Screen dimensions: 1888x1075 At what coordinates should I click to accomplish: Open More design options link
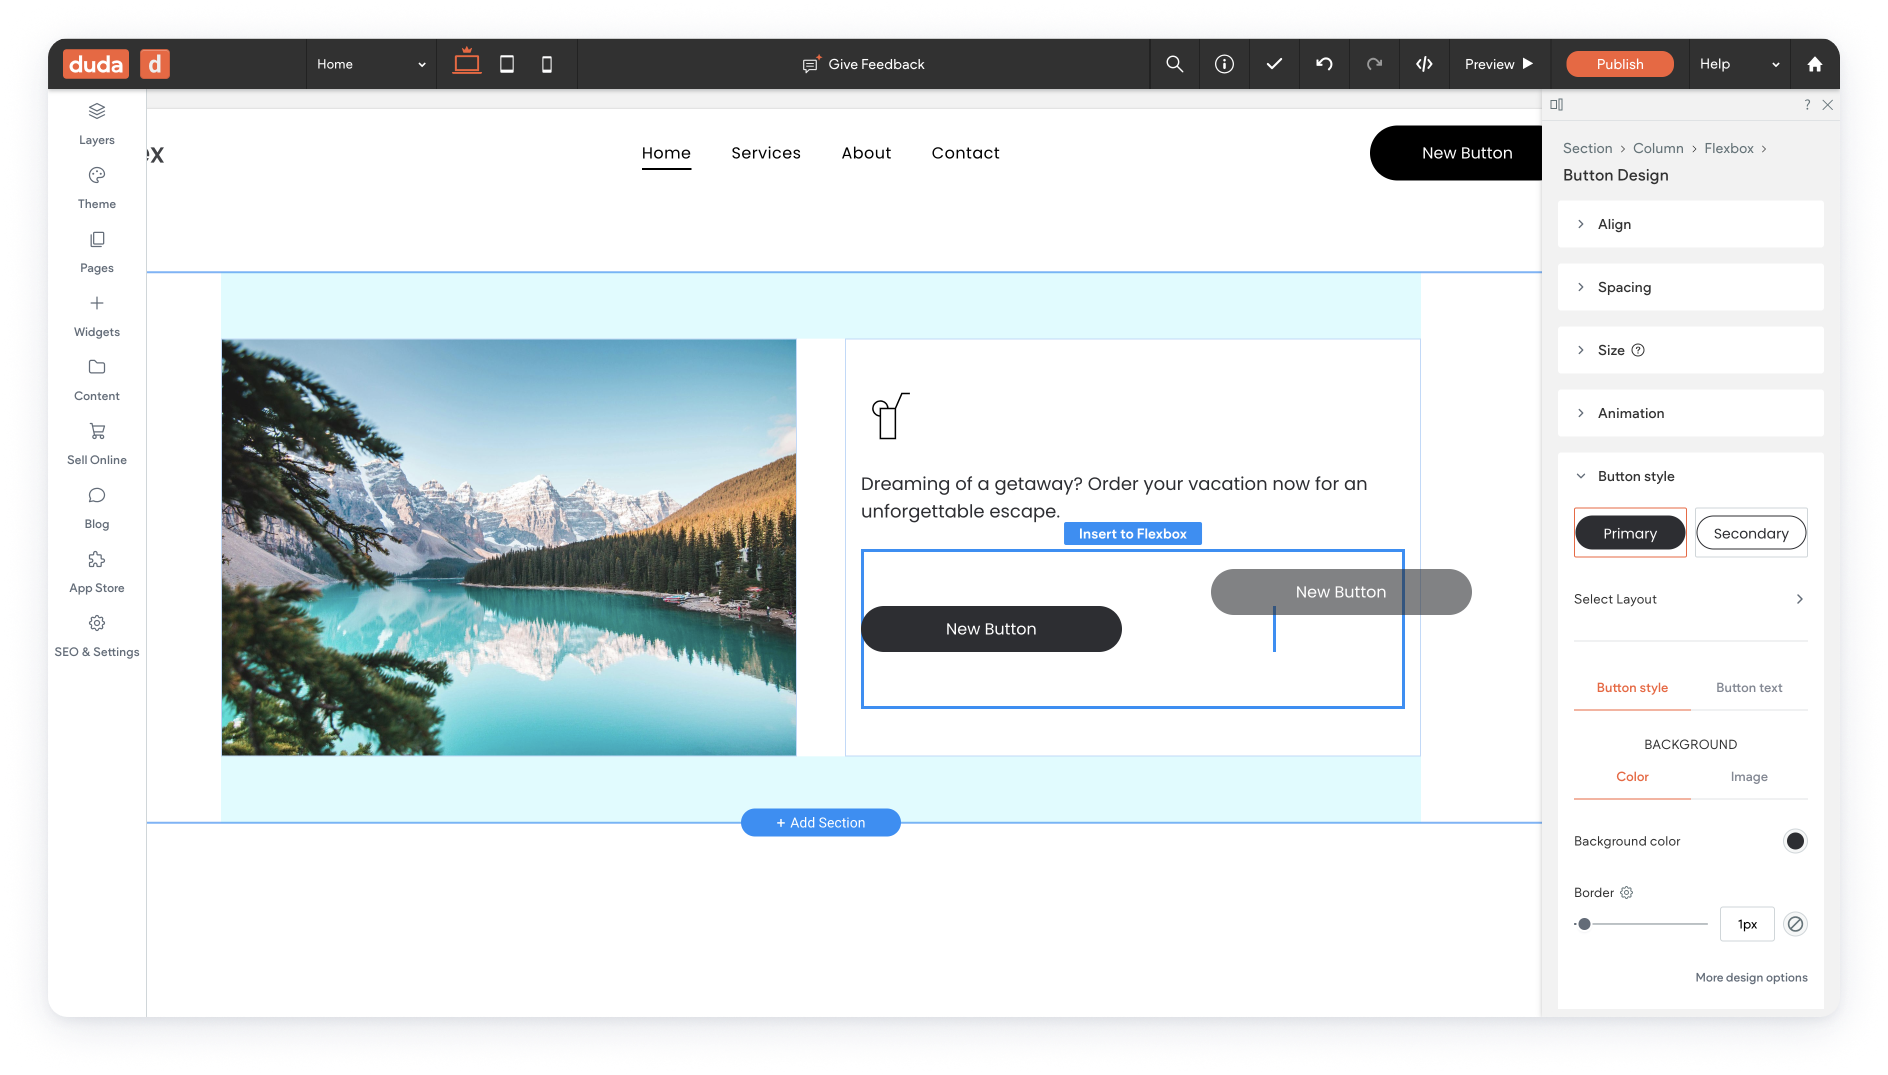coord(1751,978)
